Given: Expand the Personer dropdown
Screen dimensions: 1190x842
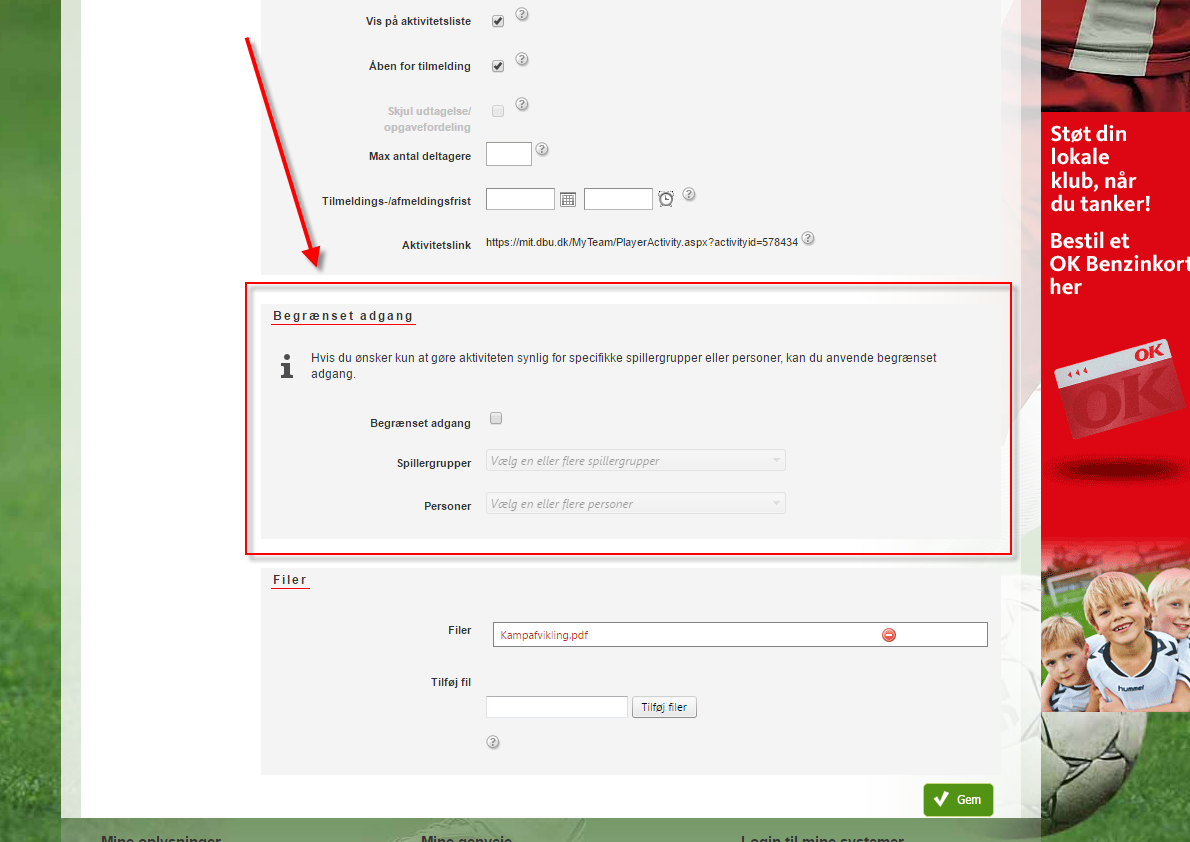Looking at the screenshot, I should coord(635,504).
